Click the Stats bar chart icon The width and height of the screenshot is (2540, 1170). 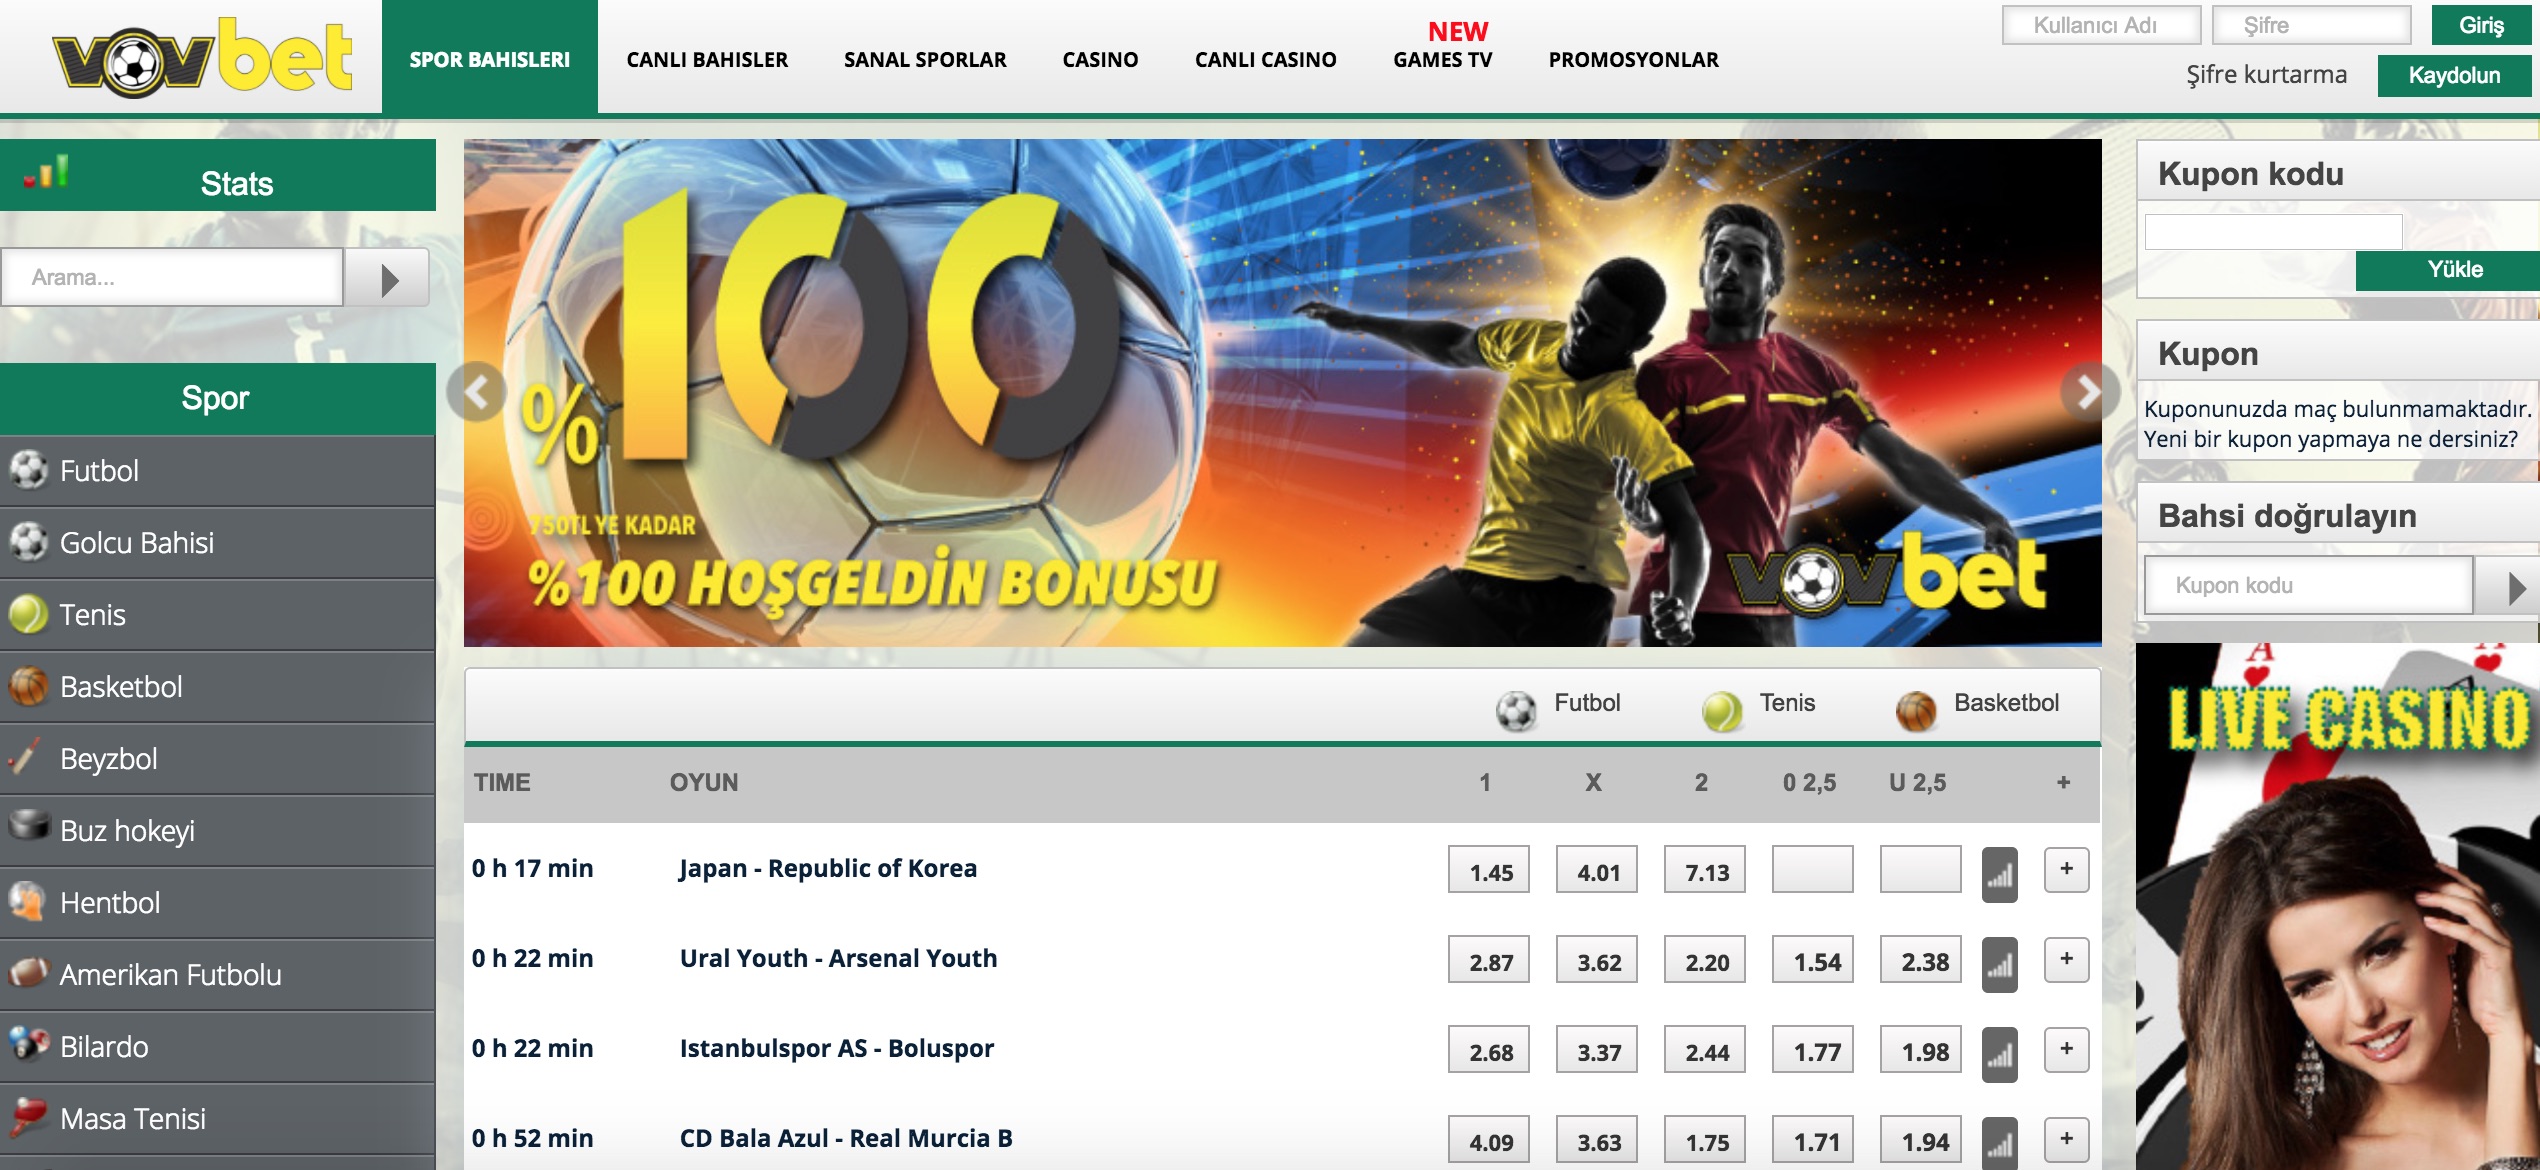[47, 172]
